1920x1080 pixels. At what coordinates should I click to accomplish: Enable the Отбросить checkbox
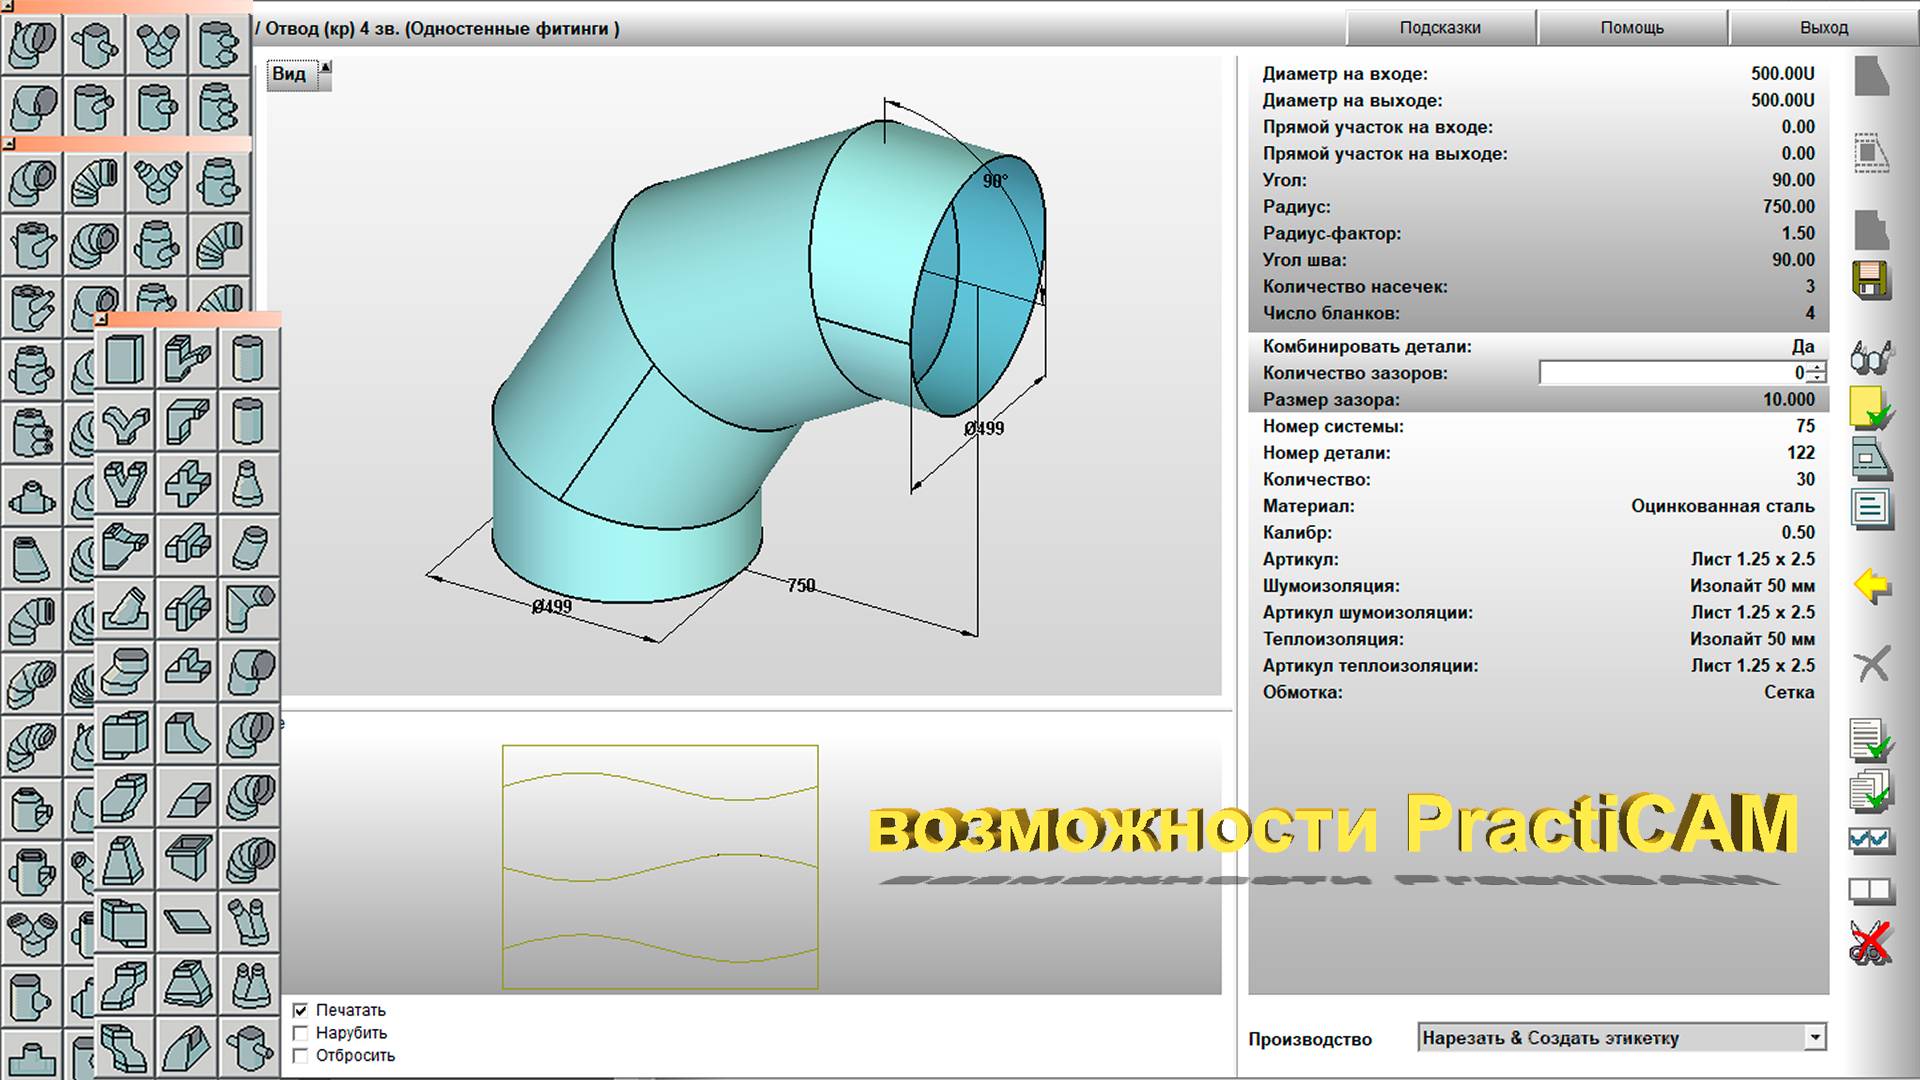click(300, 1055)
